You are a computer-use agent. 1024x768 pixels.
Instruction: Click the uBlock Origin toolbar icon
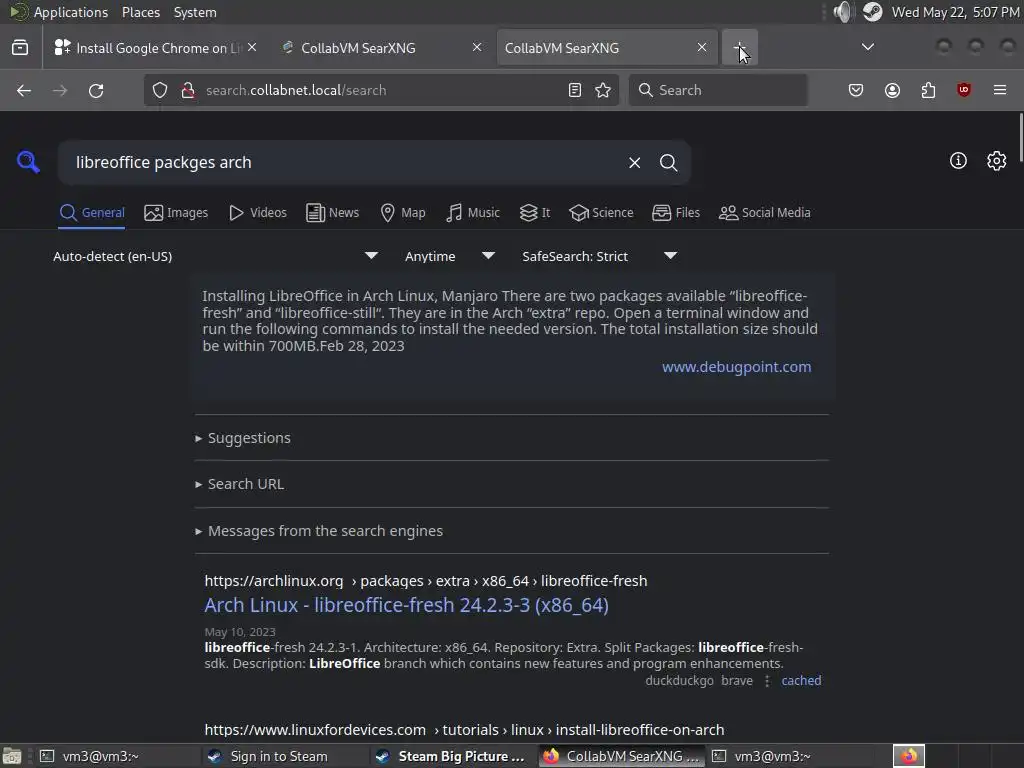click(963, 90)
